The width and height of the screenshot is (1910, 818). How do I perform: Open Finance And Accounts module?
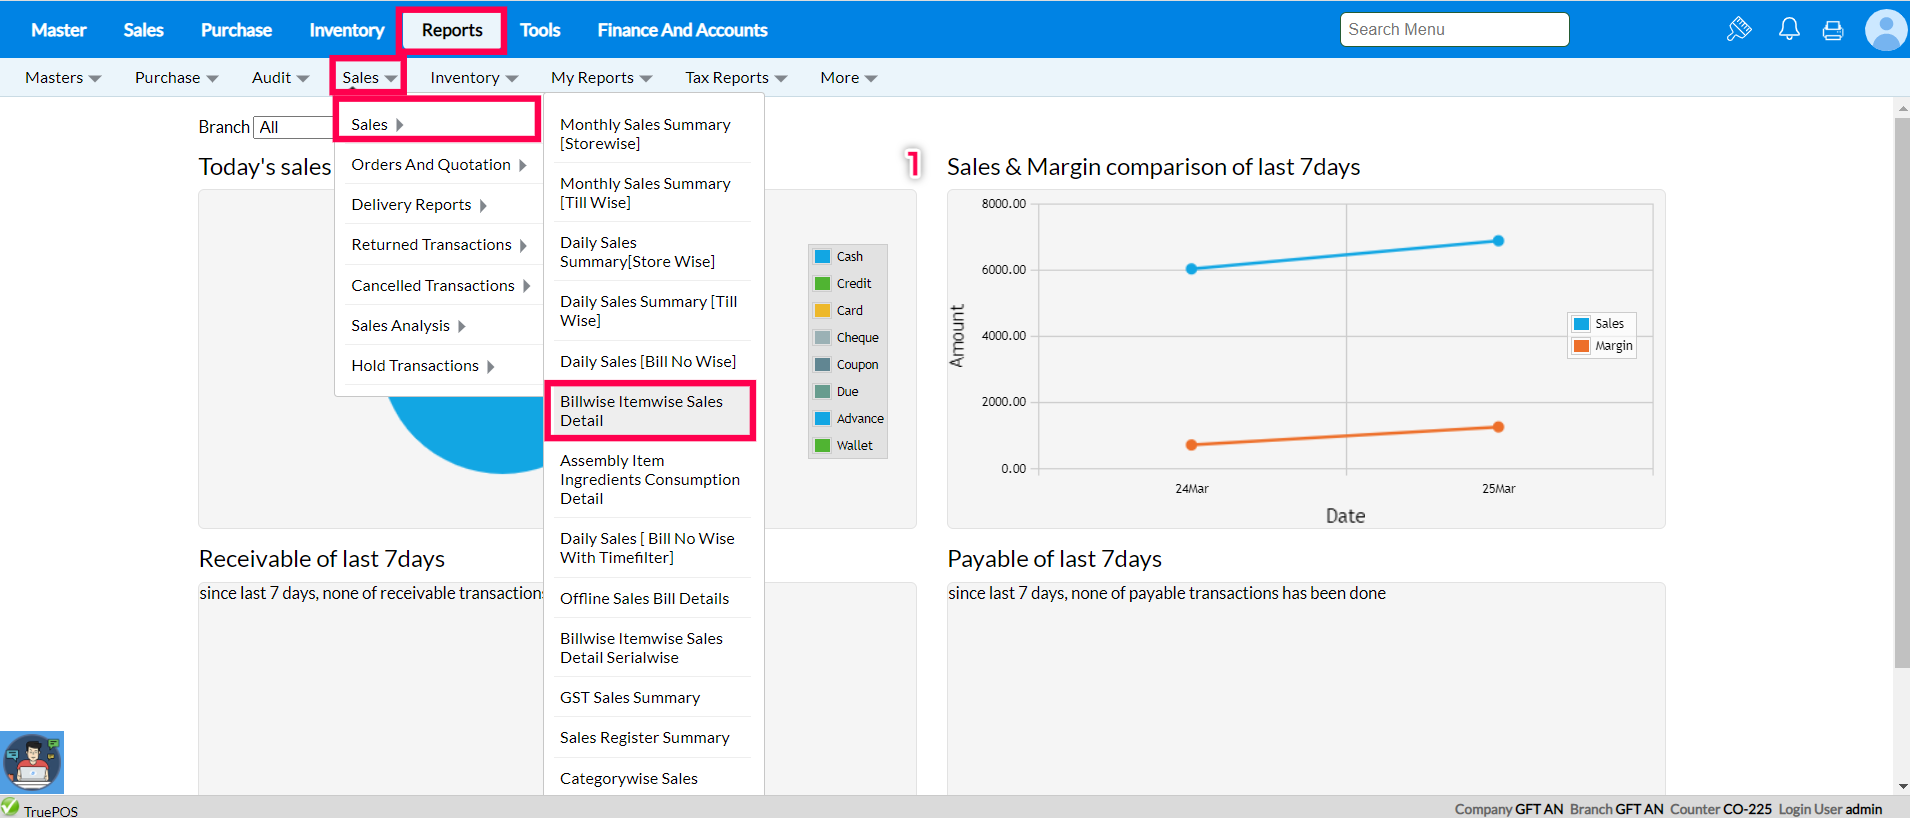(x=682, y=30)
